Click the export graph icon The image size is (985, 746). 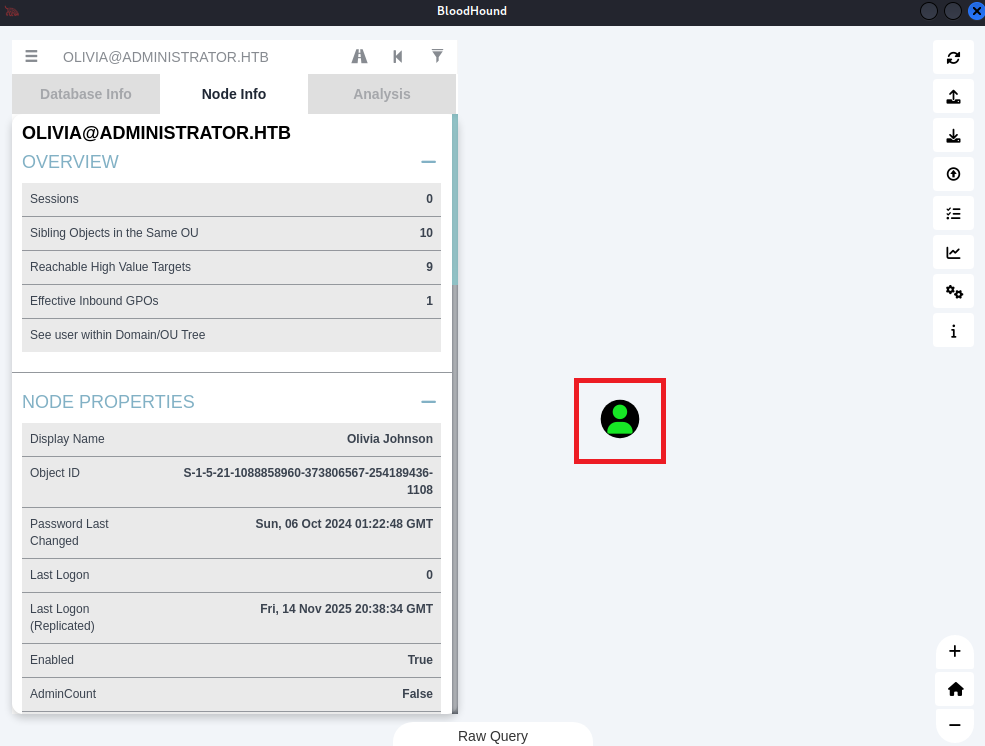[x=953, y=97]
